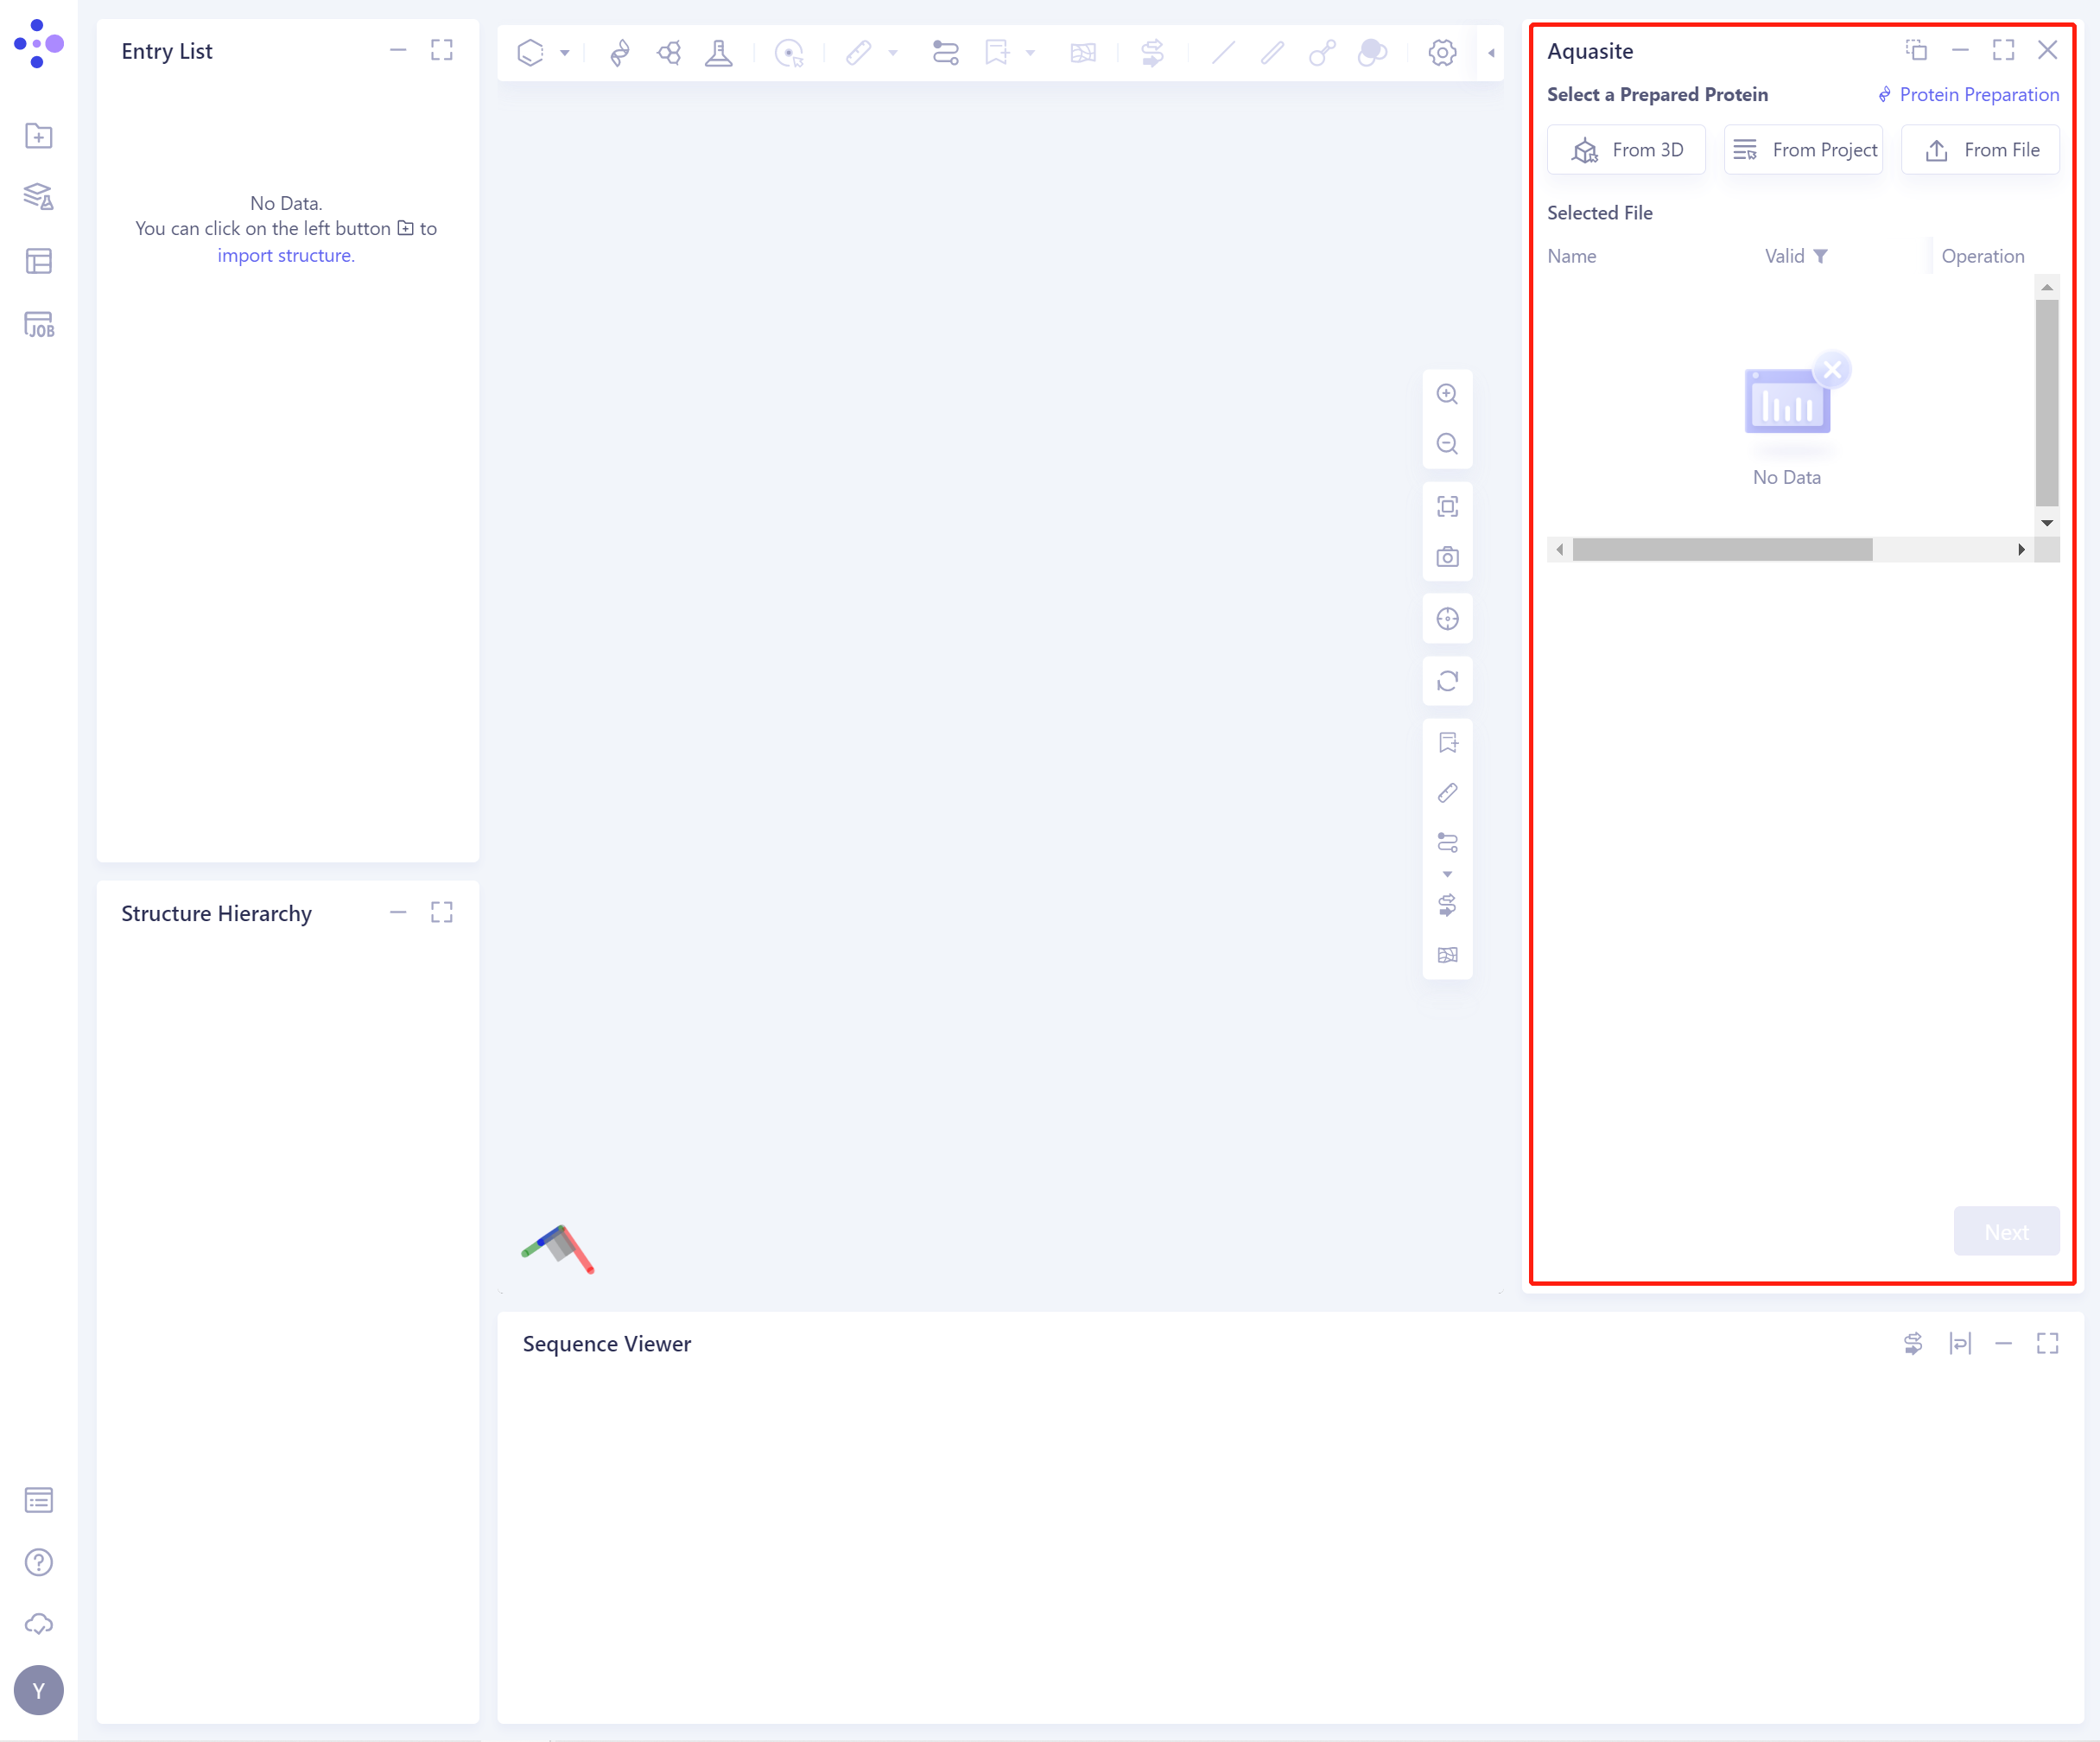Click the Next button in the Aquasite panel
This screenshot has height=1742, width=2100.
(2006, 1231)
